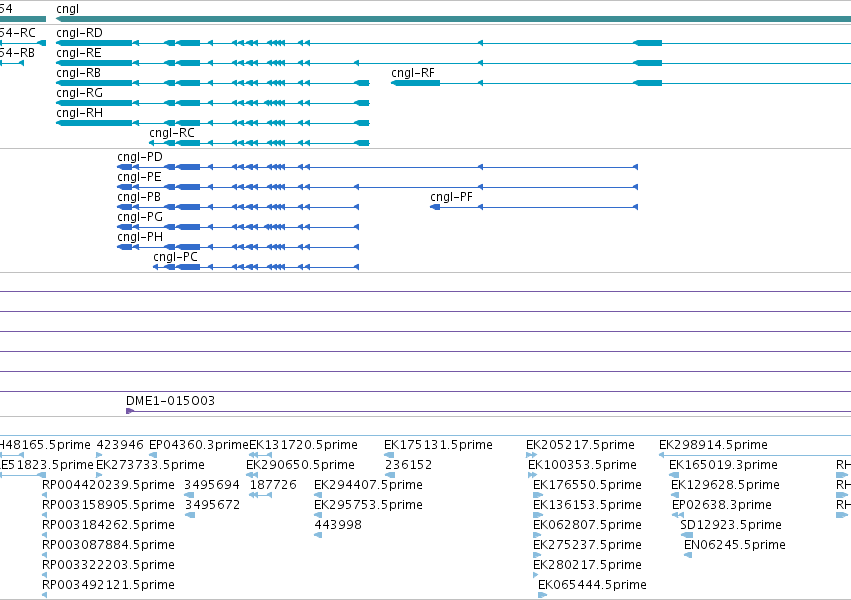Select EST EP04360.3prime
Image resolution: width=851 pixels, height=600 pixels.
pyautogui.click(x=199, y=445)
